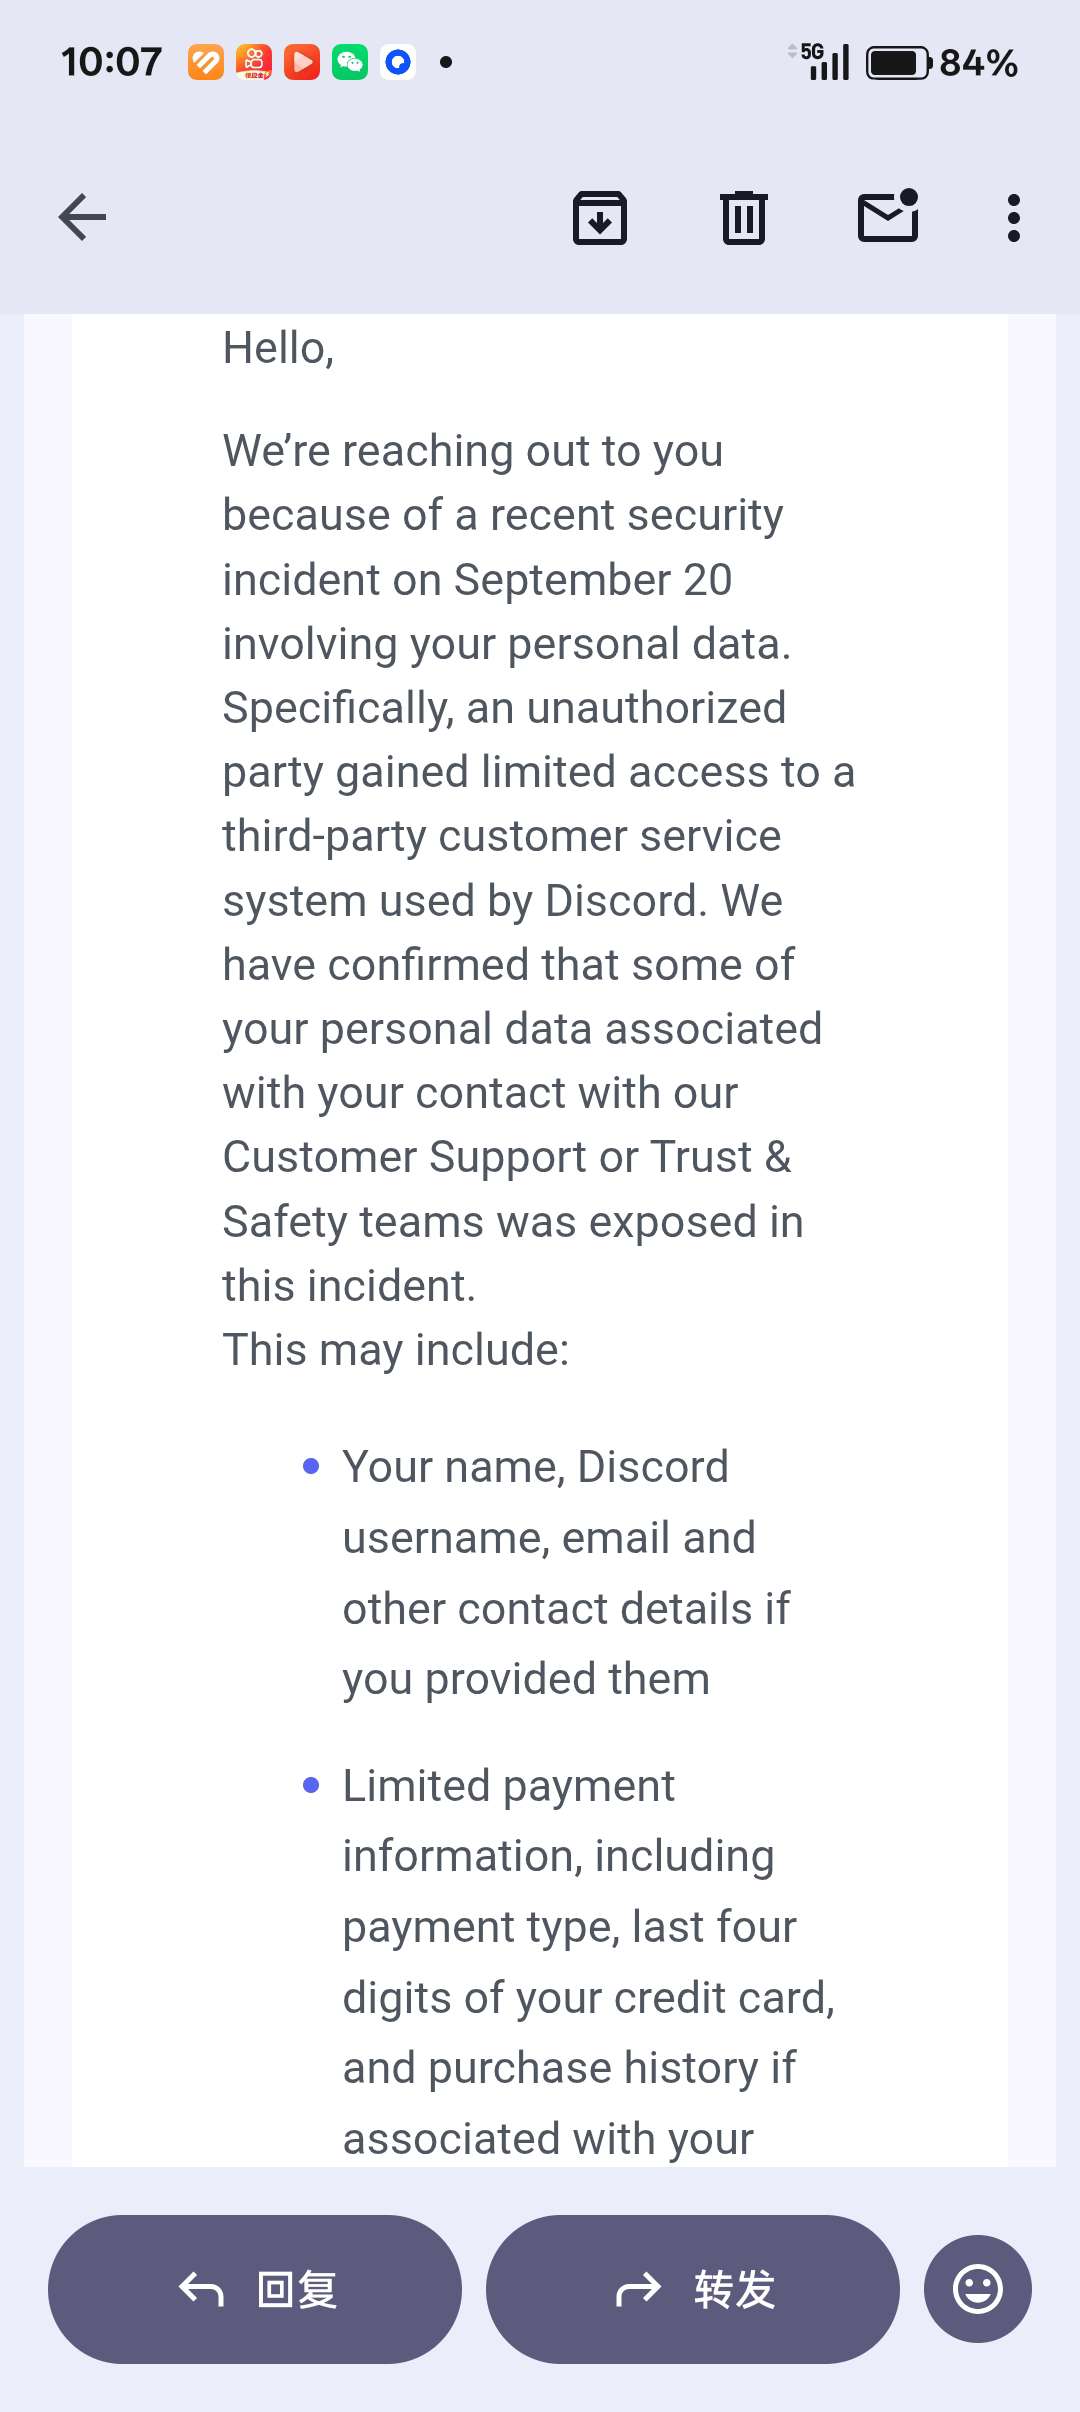This screenshot has height=2412, width=1080.
Task: Mark the email as unread via envelope icon
Action: (888, 217)
